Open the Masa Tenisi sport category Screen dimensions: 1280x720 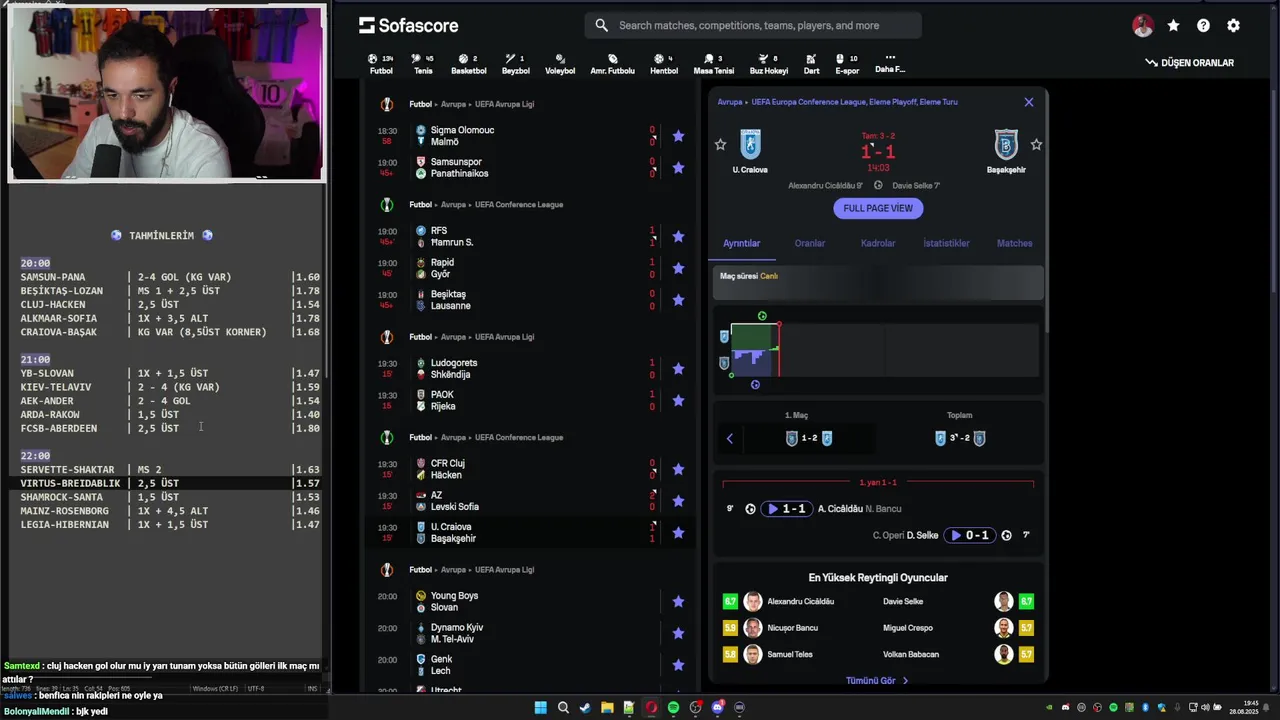click(713, 64)
